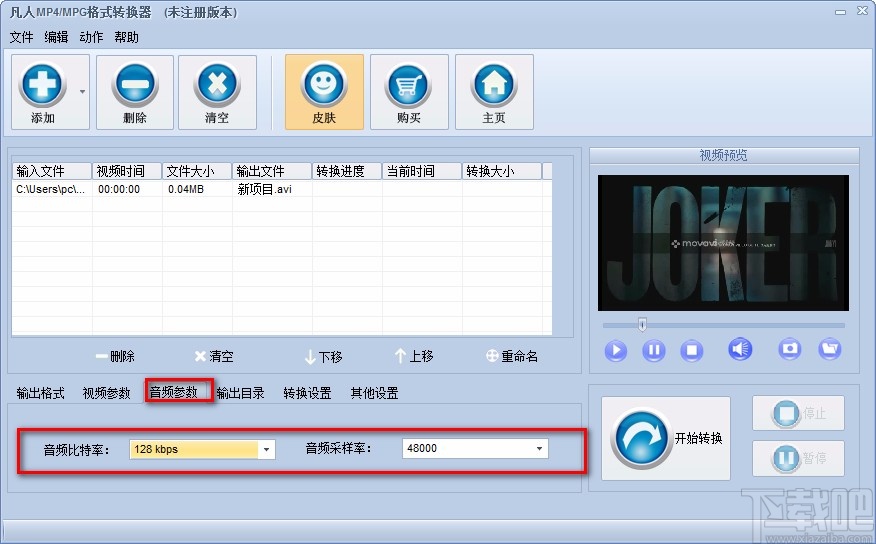Switch to the 输出格式 tab
This screenshot has height=544, width=876.
coord(40,393)
